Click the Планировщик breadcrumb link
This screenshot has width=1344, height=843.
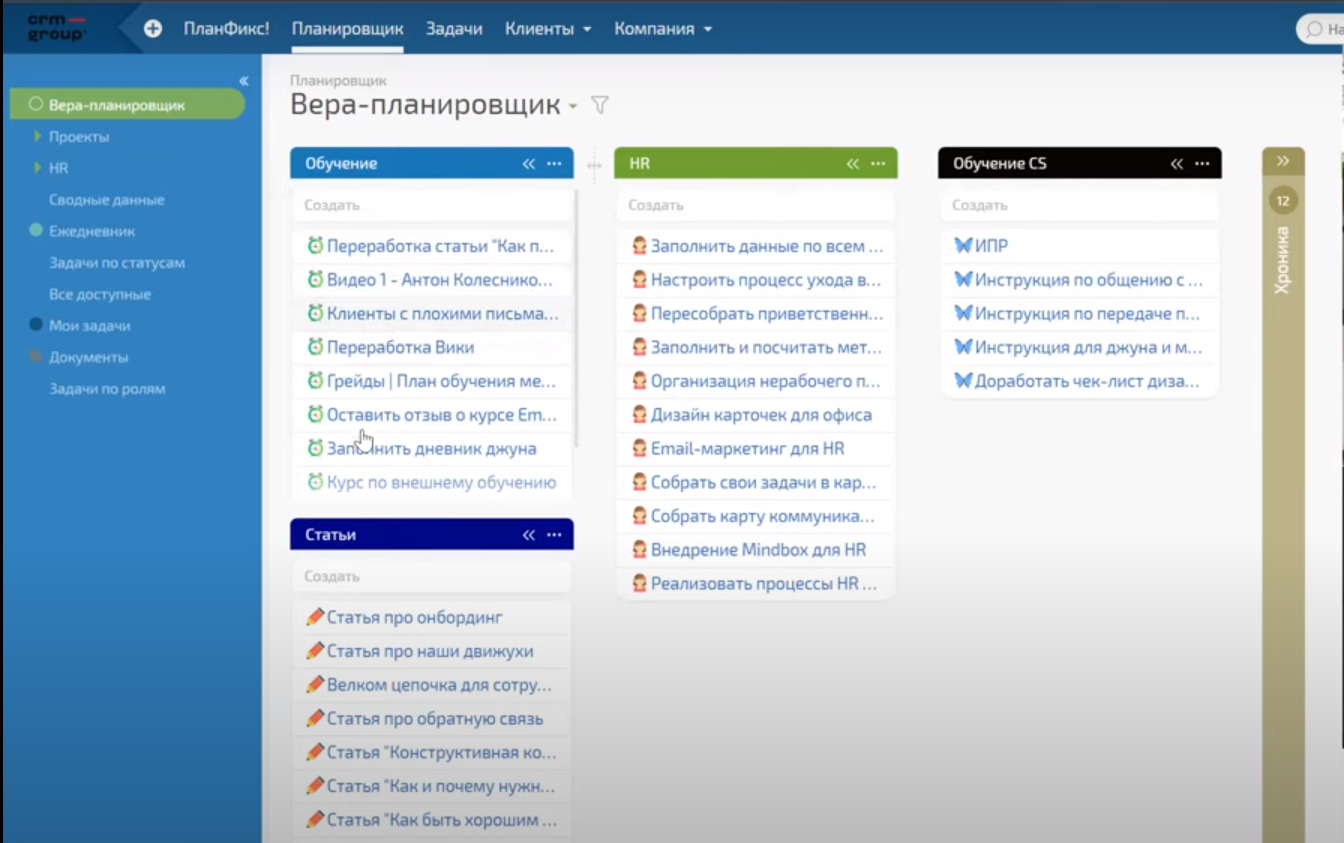point(338,80)
